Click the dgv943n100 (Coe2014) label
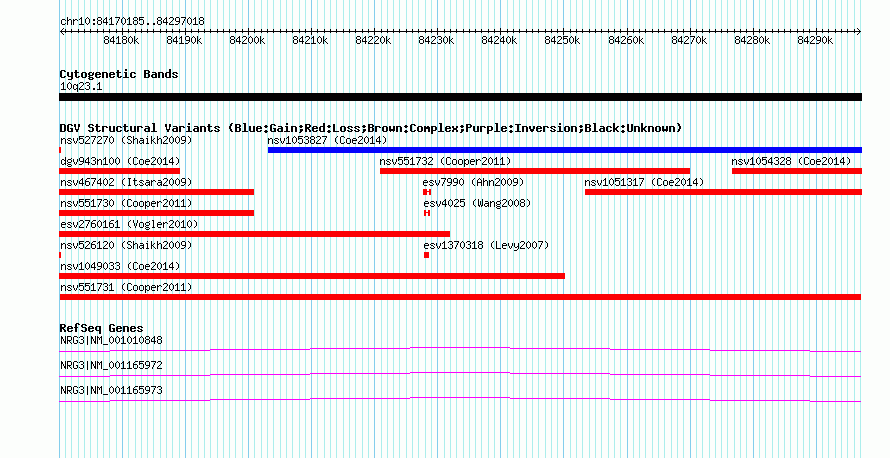 [x=120, y=161]
